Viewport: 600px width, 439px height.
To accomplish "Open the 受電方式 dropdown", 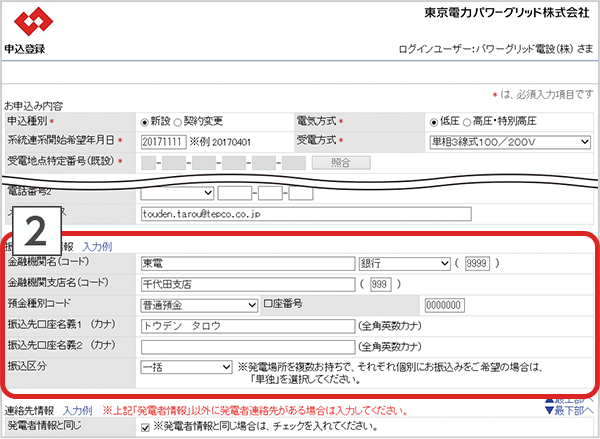I will point(510,142).
